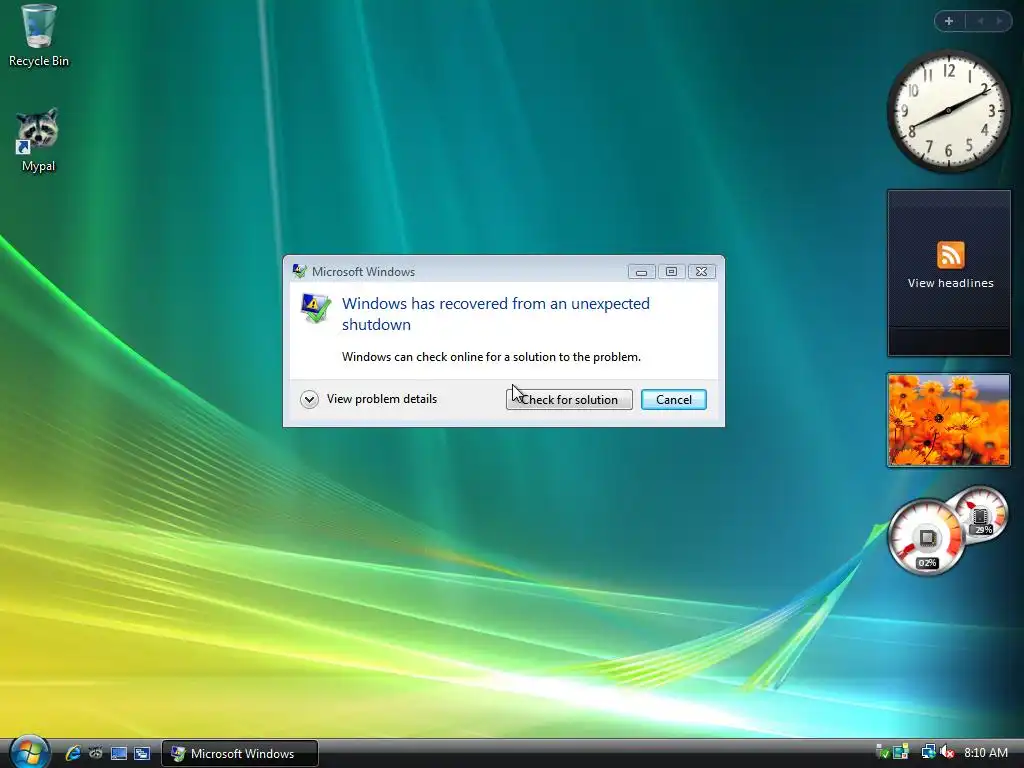Click the sidebar next page arrow
The image size is (1024, 768).
pos(999,21)
